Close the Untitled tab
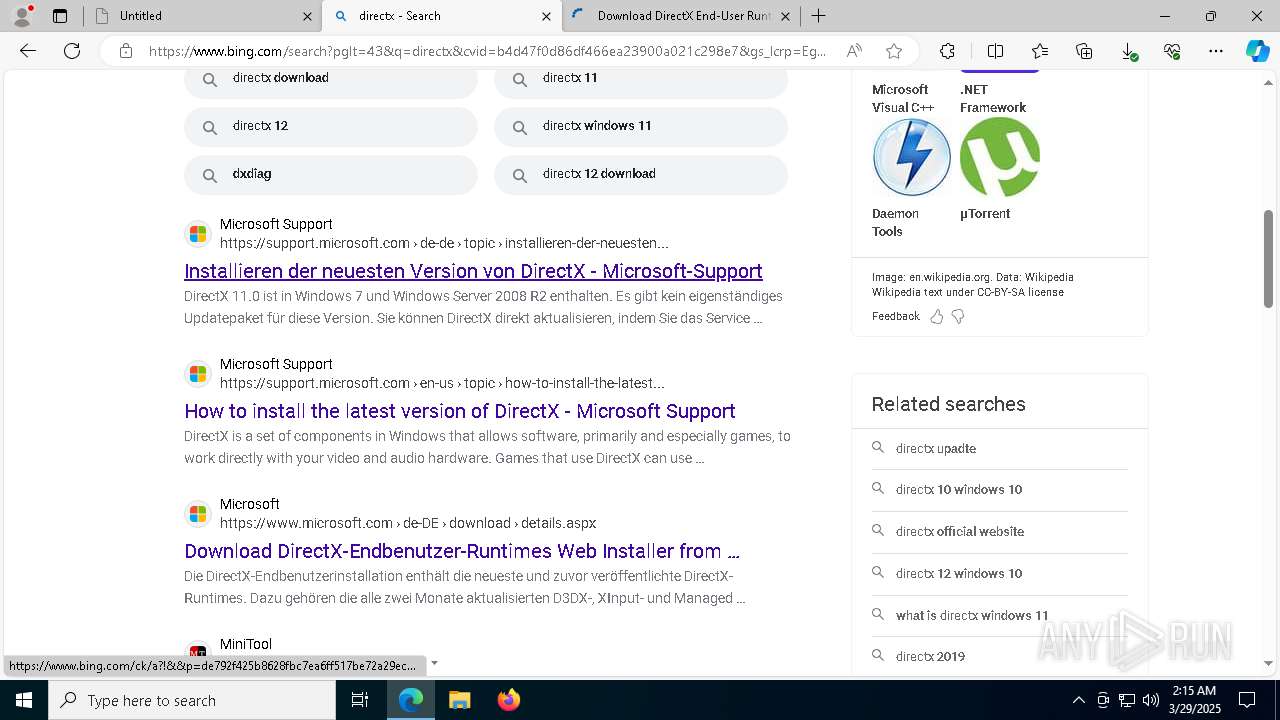Image resolution: width=1280 pixels, height=720 pixels. [x=307, y=16]
